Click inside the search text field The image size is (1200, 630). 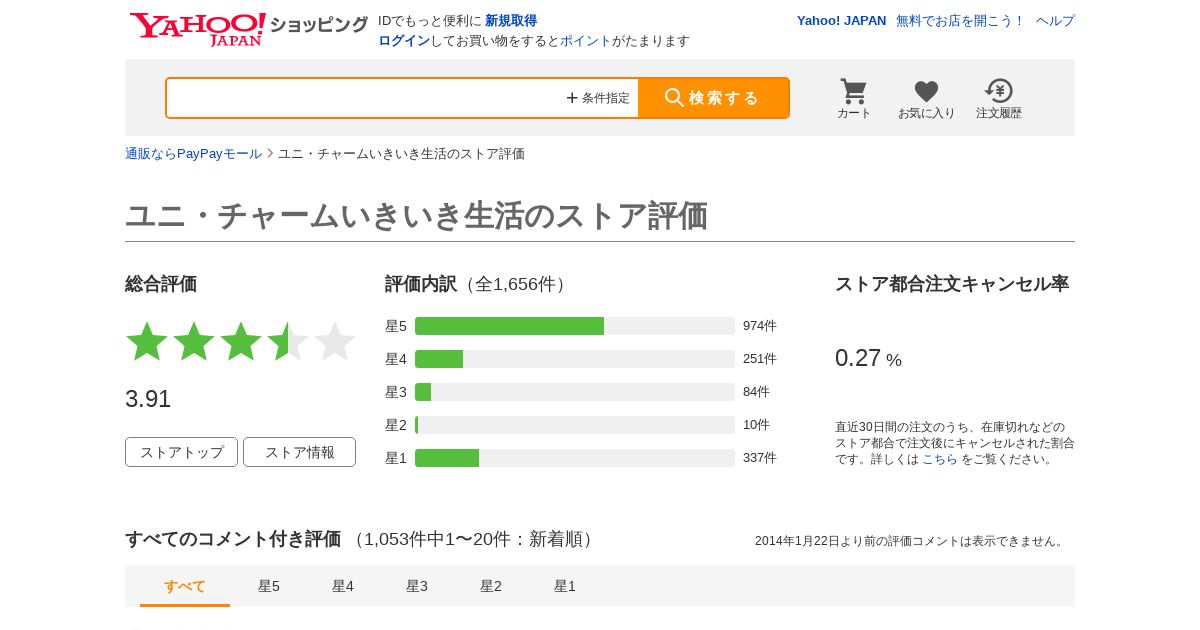coord(365,98)
